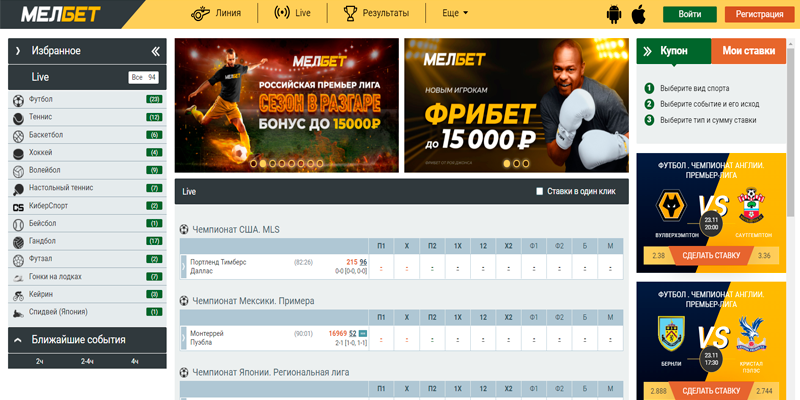800x400 pixels.
Task: Click the double arrow icon beside Купон
Action: tap(647, 51)
